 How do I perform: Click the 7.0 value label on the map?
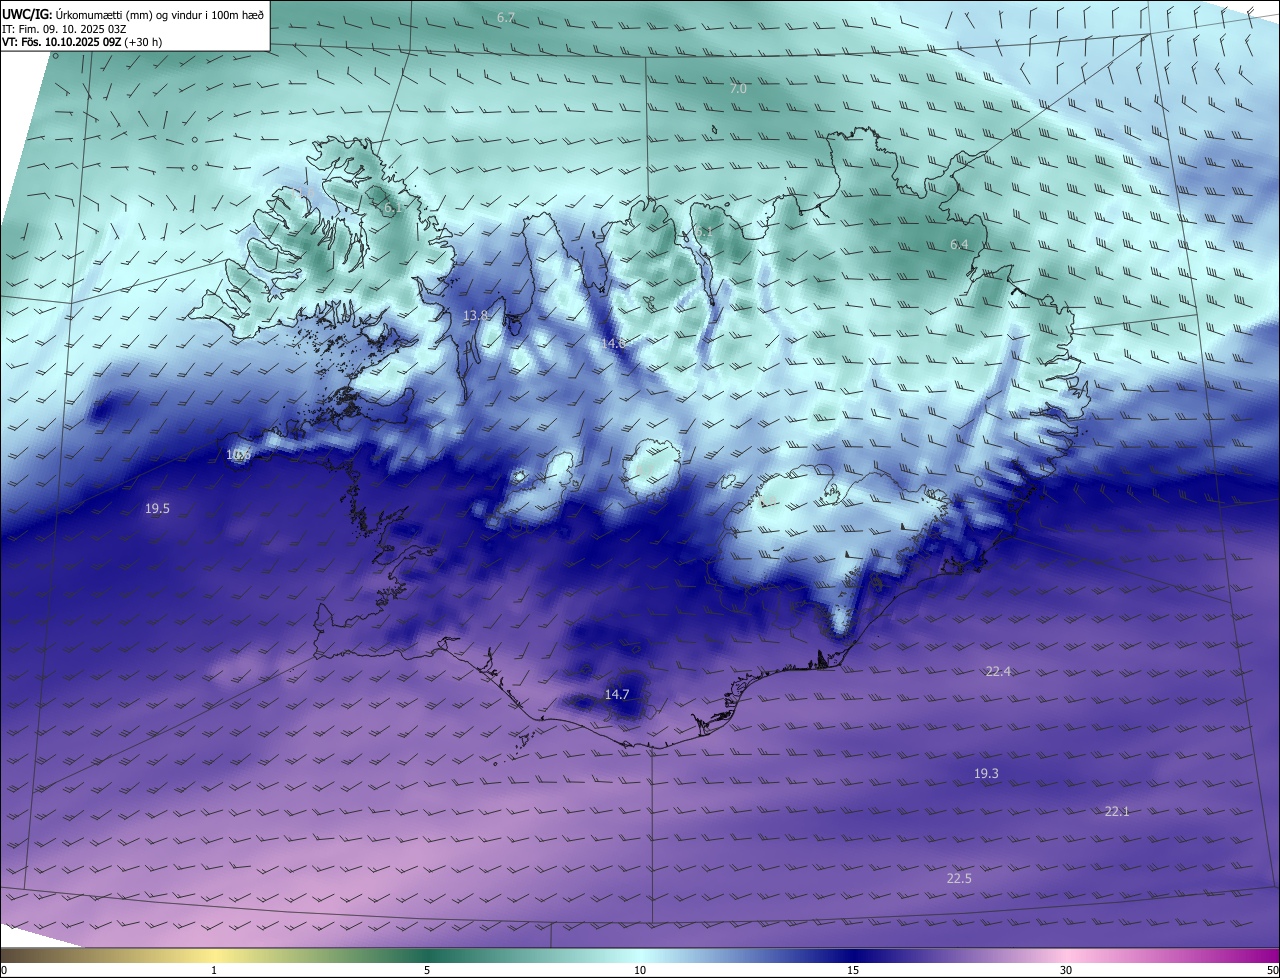click(x=738, y=89)
